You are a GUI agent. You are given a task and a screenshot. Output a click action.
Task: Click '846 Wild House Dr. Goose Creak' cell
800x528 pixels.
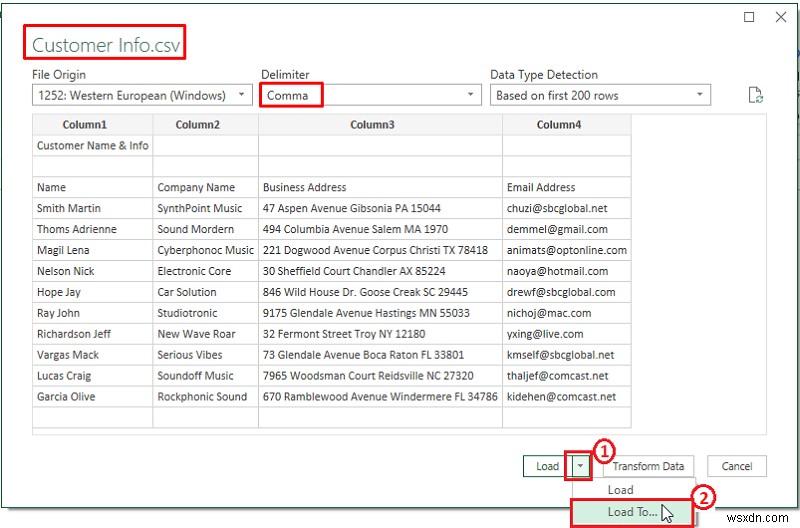[381, 292]
